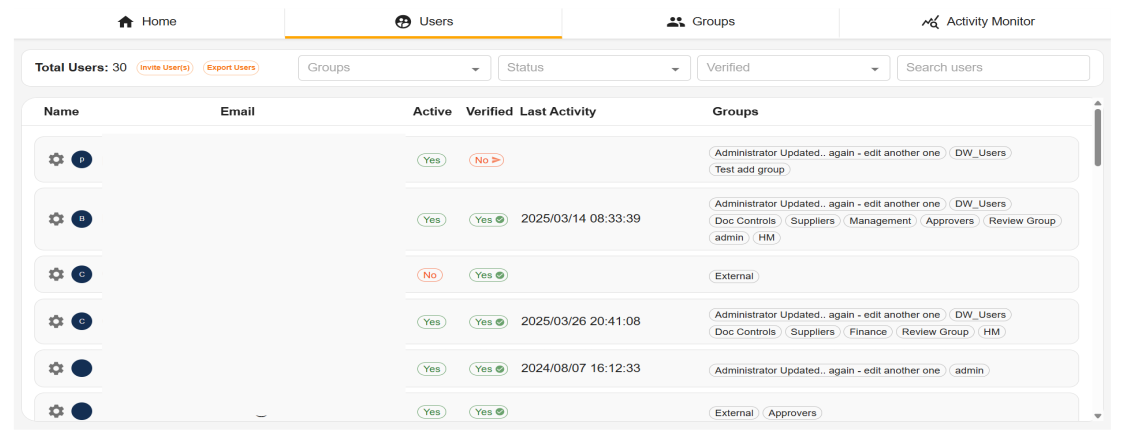Click gear icon for user with avatar 'B'
The width and height of the screenshot is (1123, 433).
point(56,219)
